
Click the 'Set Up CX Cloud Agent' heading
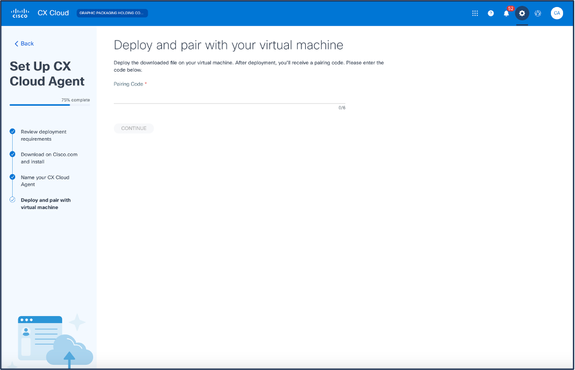47,74
